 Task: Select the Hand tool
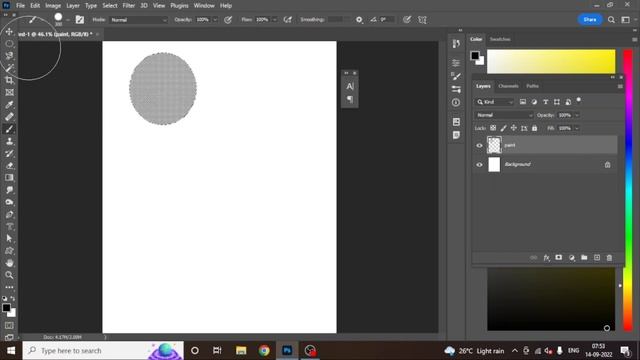pos(9,263)
